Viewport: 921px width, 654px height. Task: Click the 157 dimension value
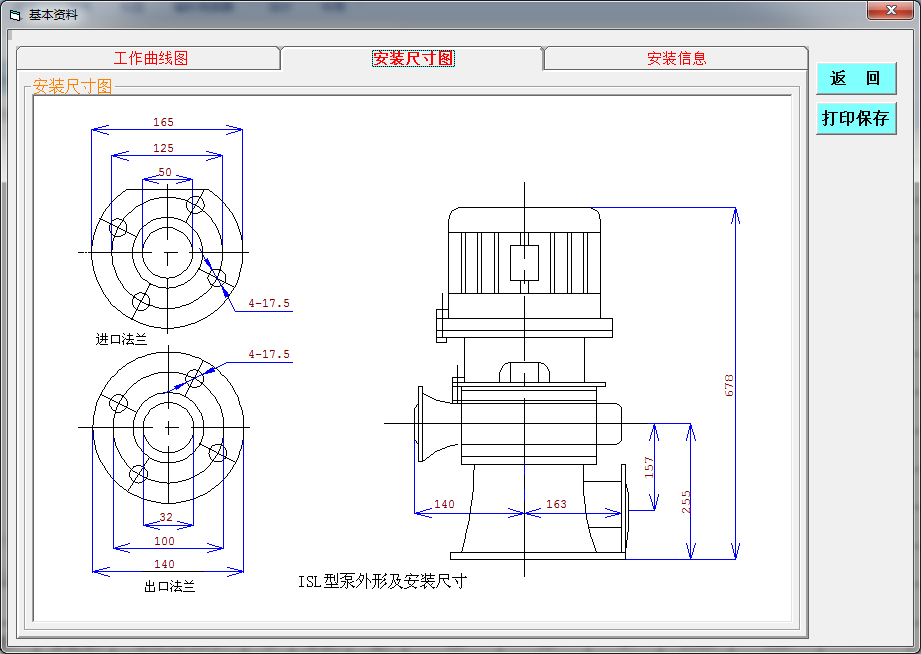coord(648,467)
